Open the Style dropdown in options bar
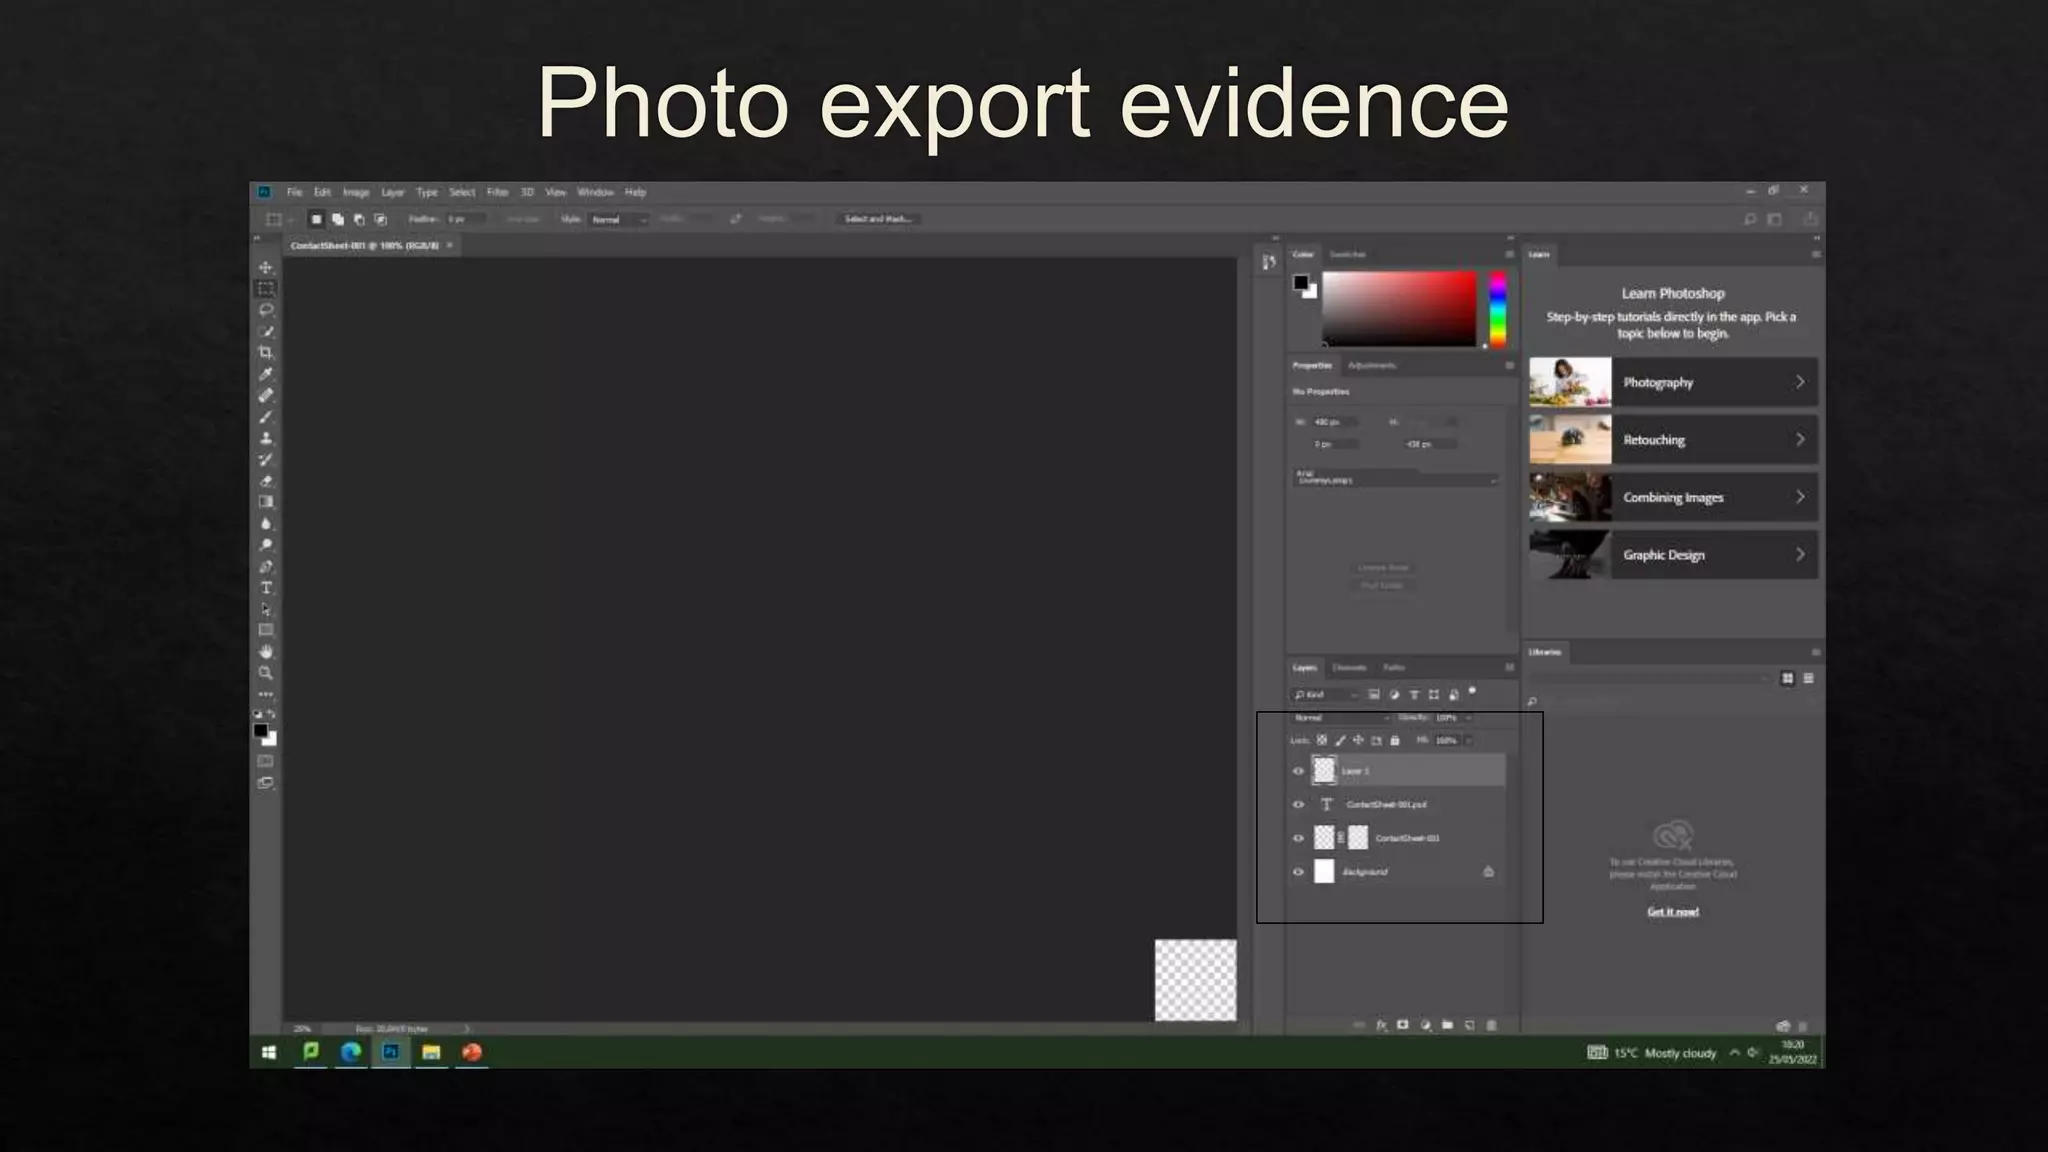2048x1152 pixels. click(x=618, y=219)
